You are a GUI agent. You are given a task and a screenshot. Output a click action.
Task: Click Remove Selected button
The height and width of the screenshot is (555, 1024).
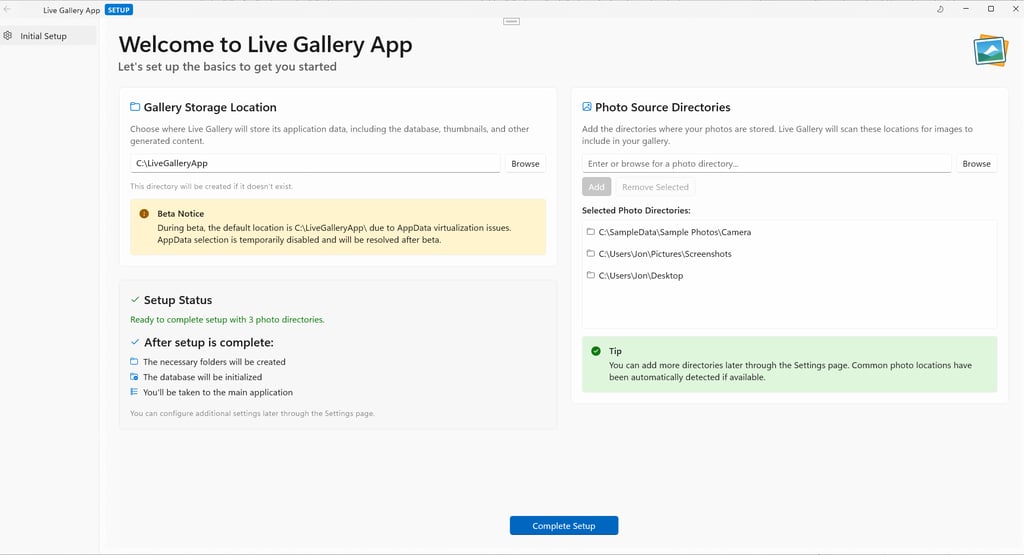[655, 187]
